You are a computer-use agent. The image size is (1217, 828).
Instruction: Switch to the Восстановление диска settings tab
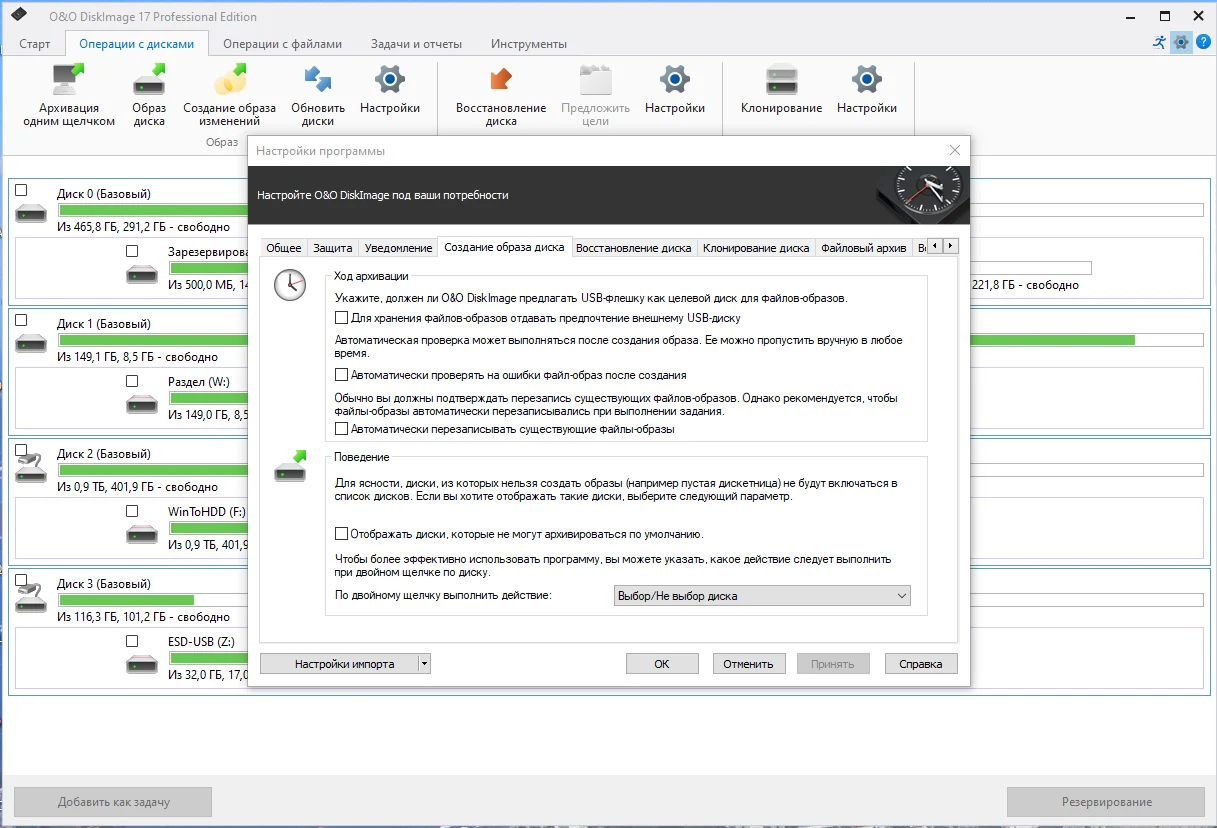coord(634,248)
